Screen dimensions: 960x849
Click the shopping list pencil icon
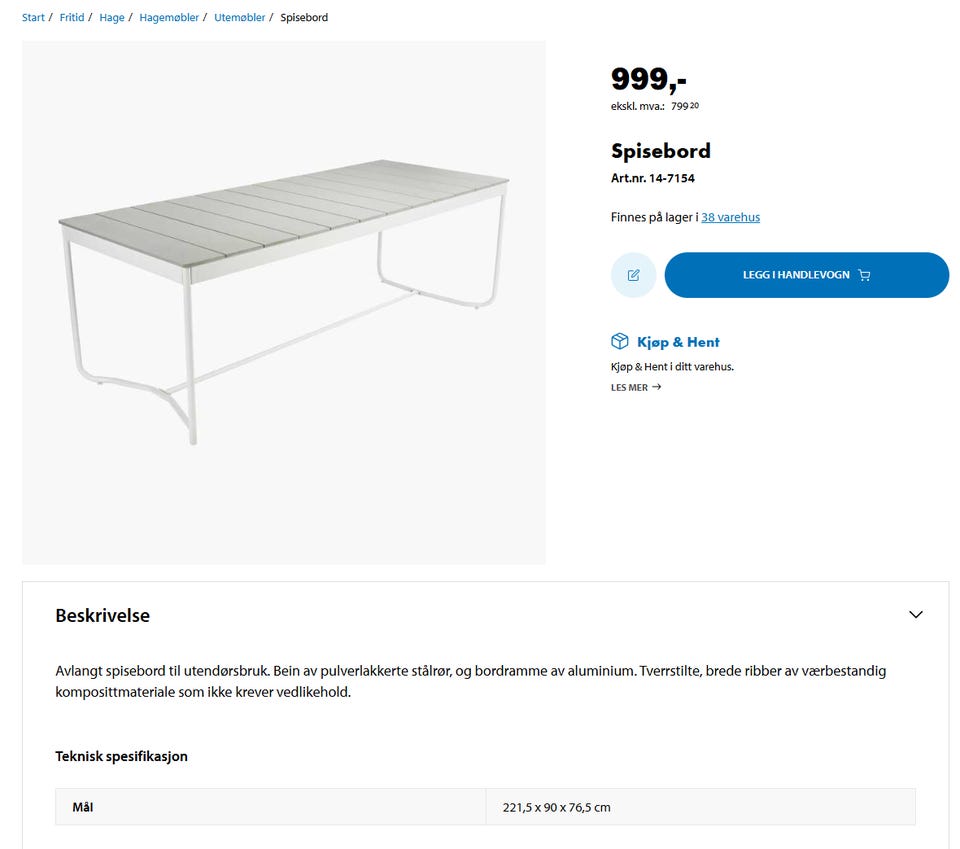(x=633, y=274)
